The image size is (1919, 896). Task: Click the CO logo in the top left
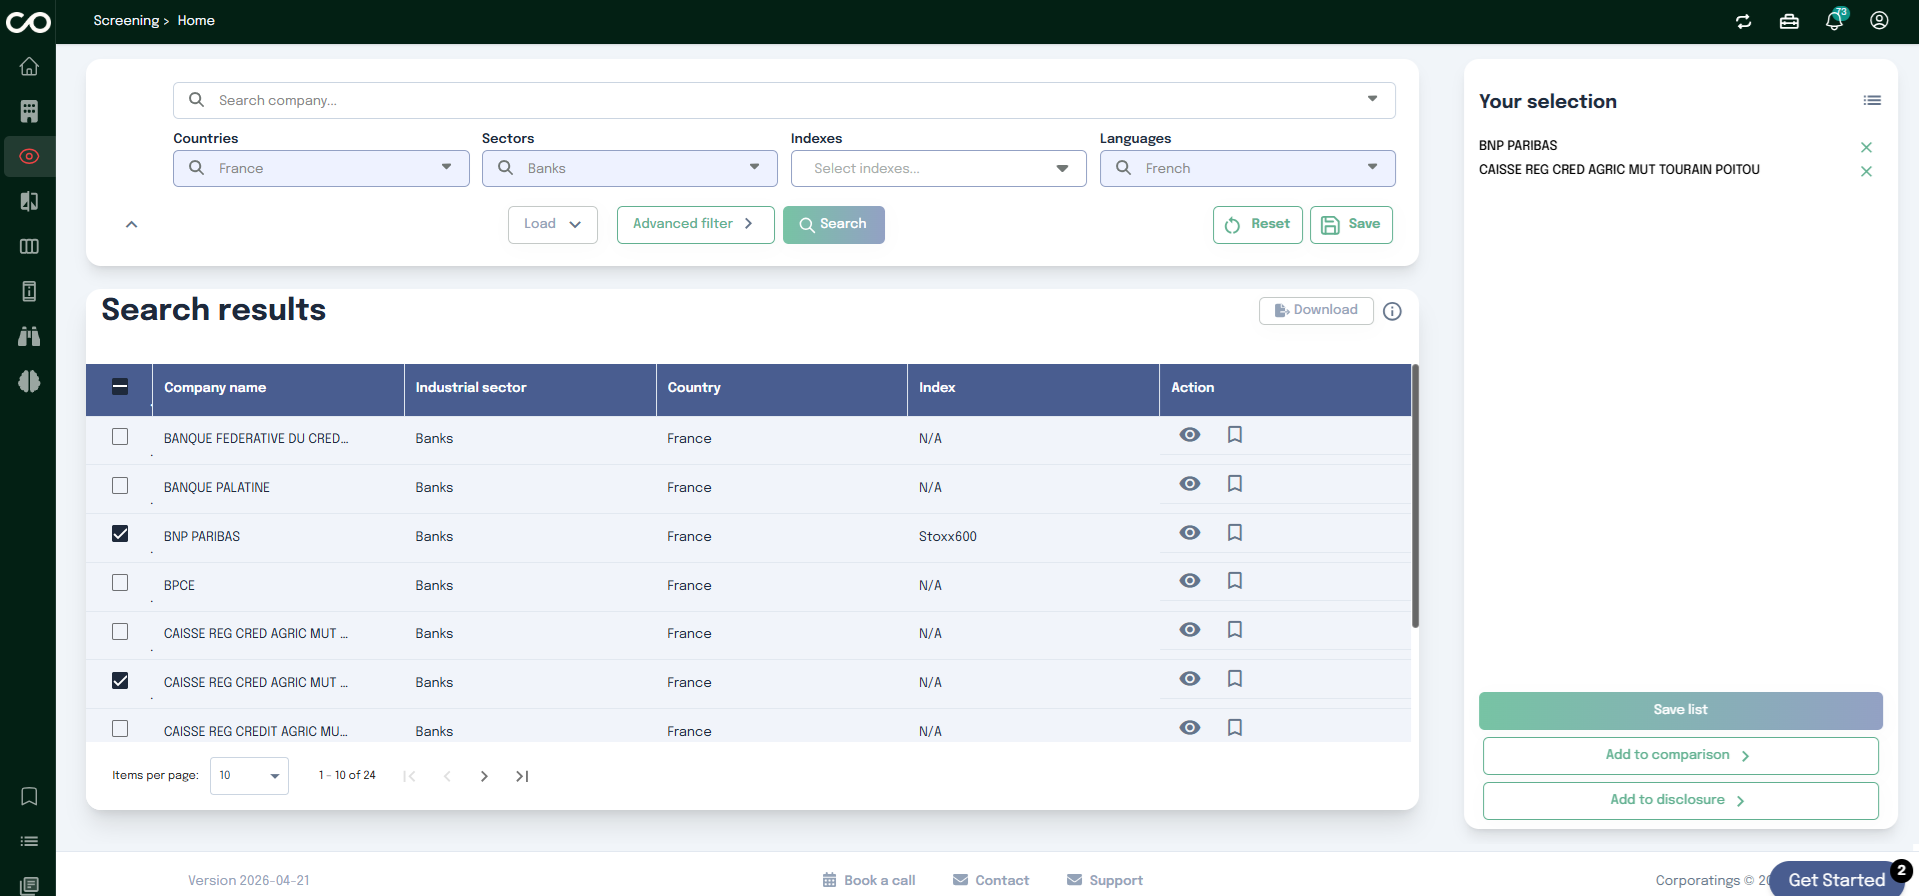tap(28, 22)
